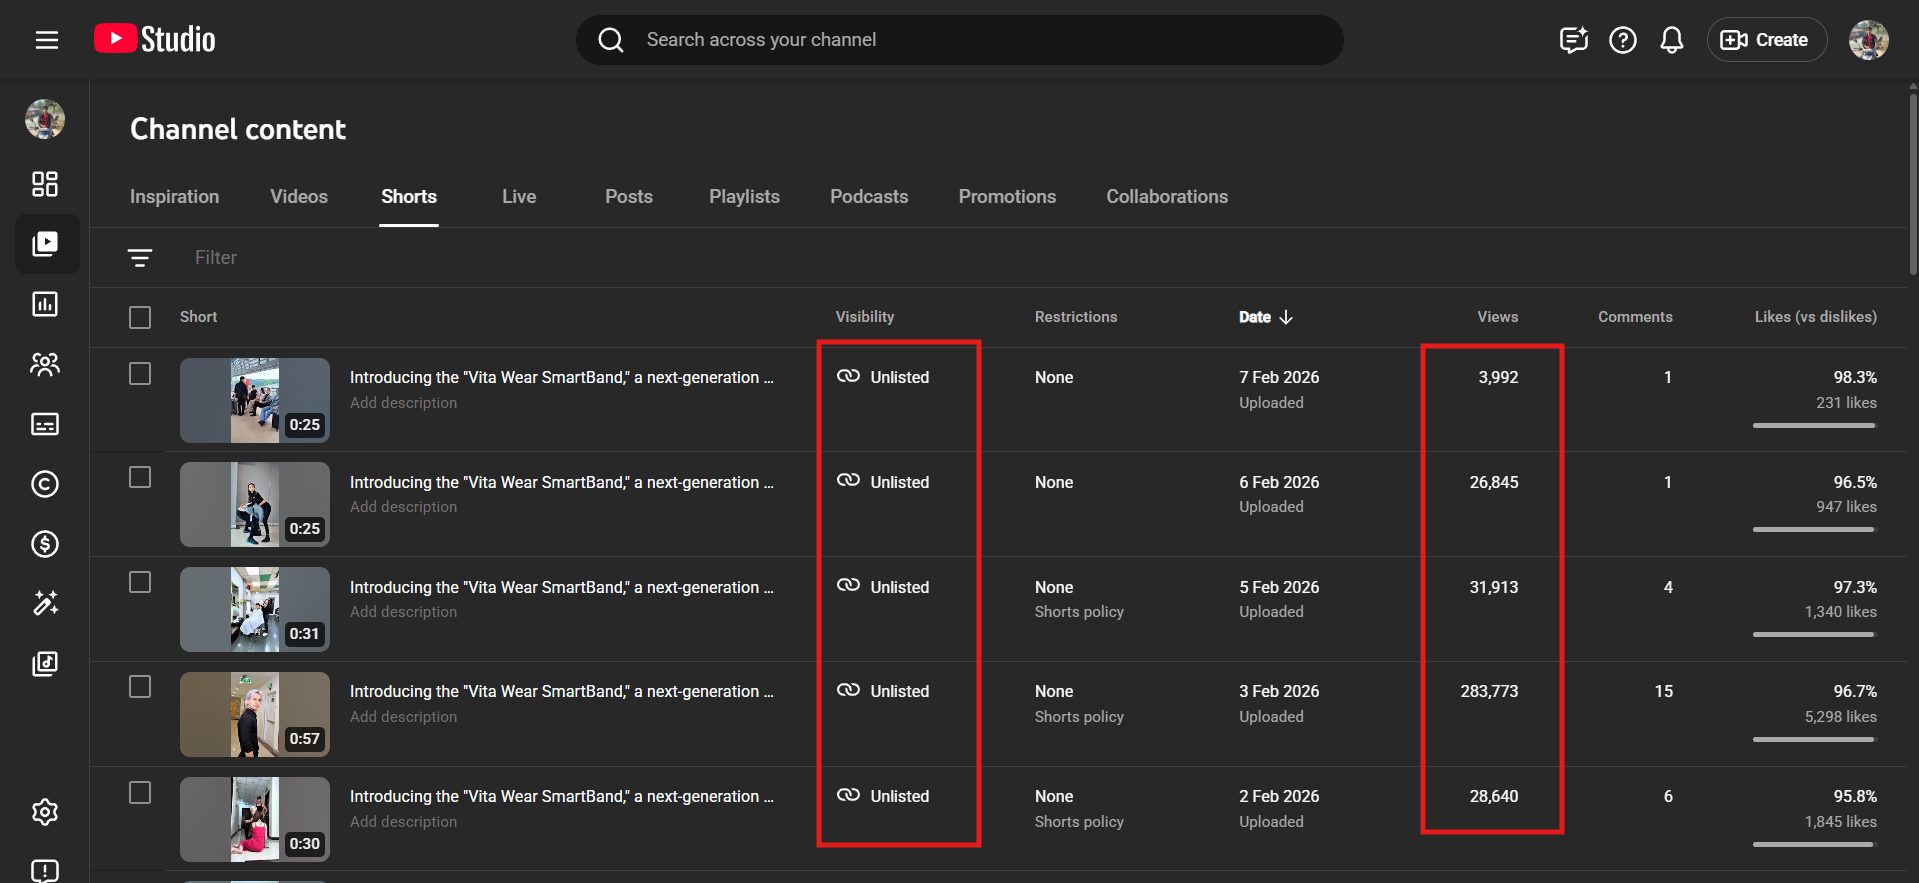The width and height of the screenshot is (1919, 883).
Task: Open the hamburger navigation menu
Action: [x=47, y=40]
